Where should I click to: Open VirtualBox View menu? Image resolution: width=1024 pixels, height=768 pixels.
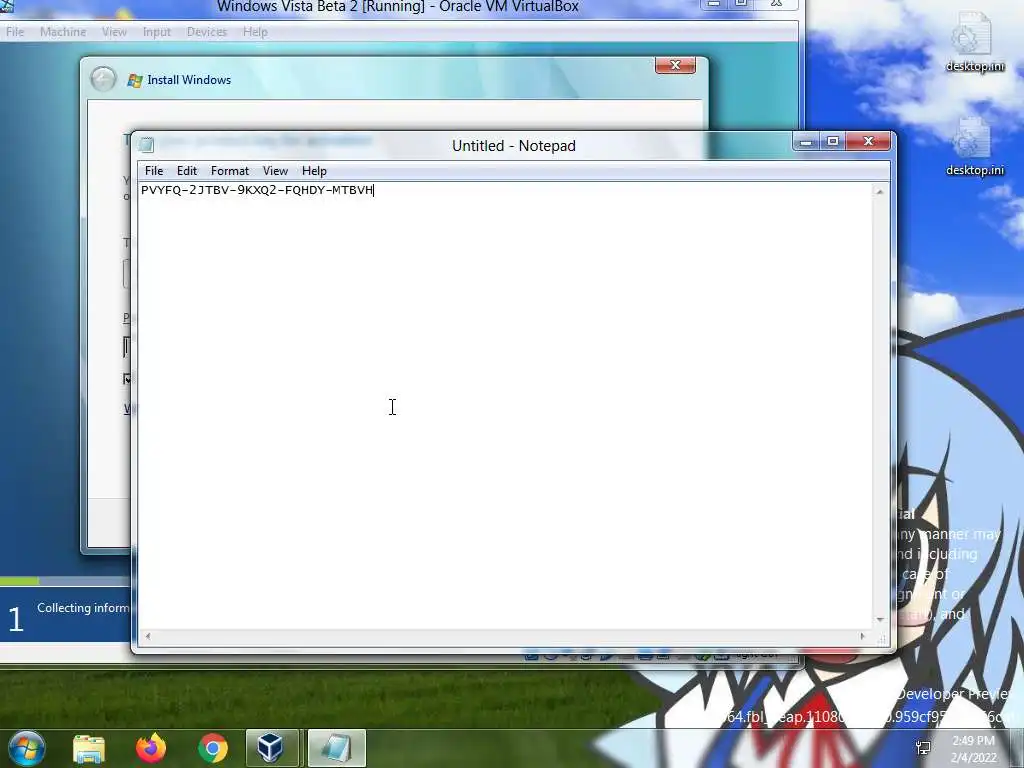[114, 31]
